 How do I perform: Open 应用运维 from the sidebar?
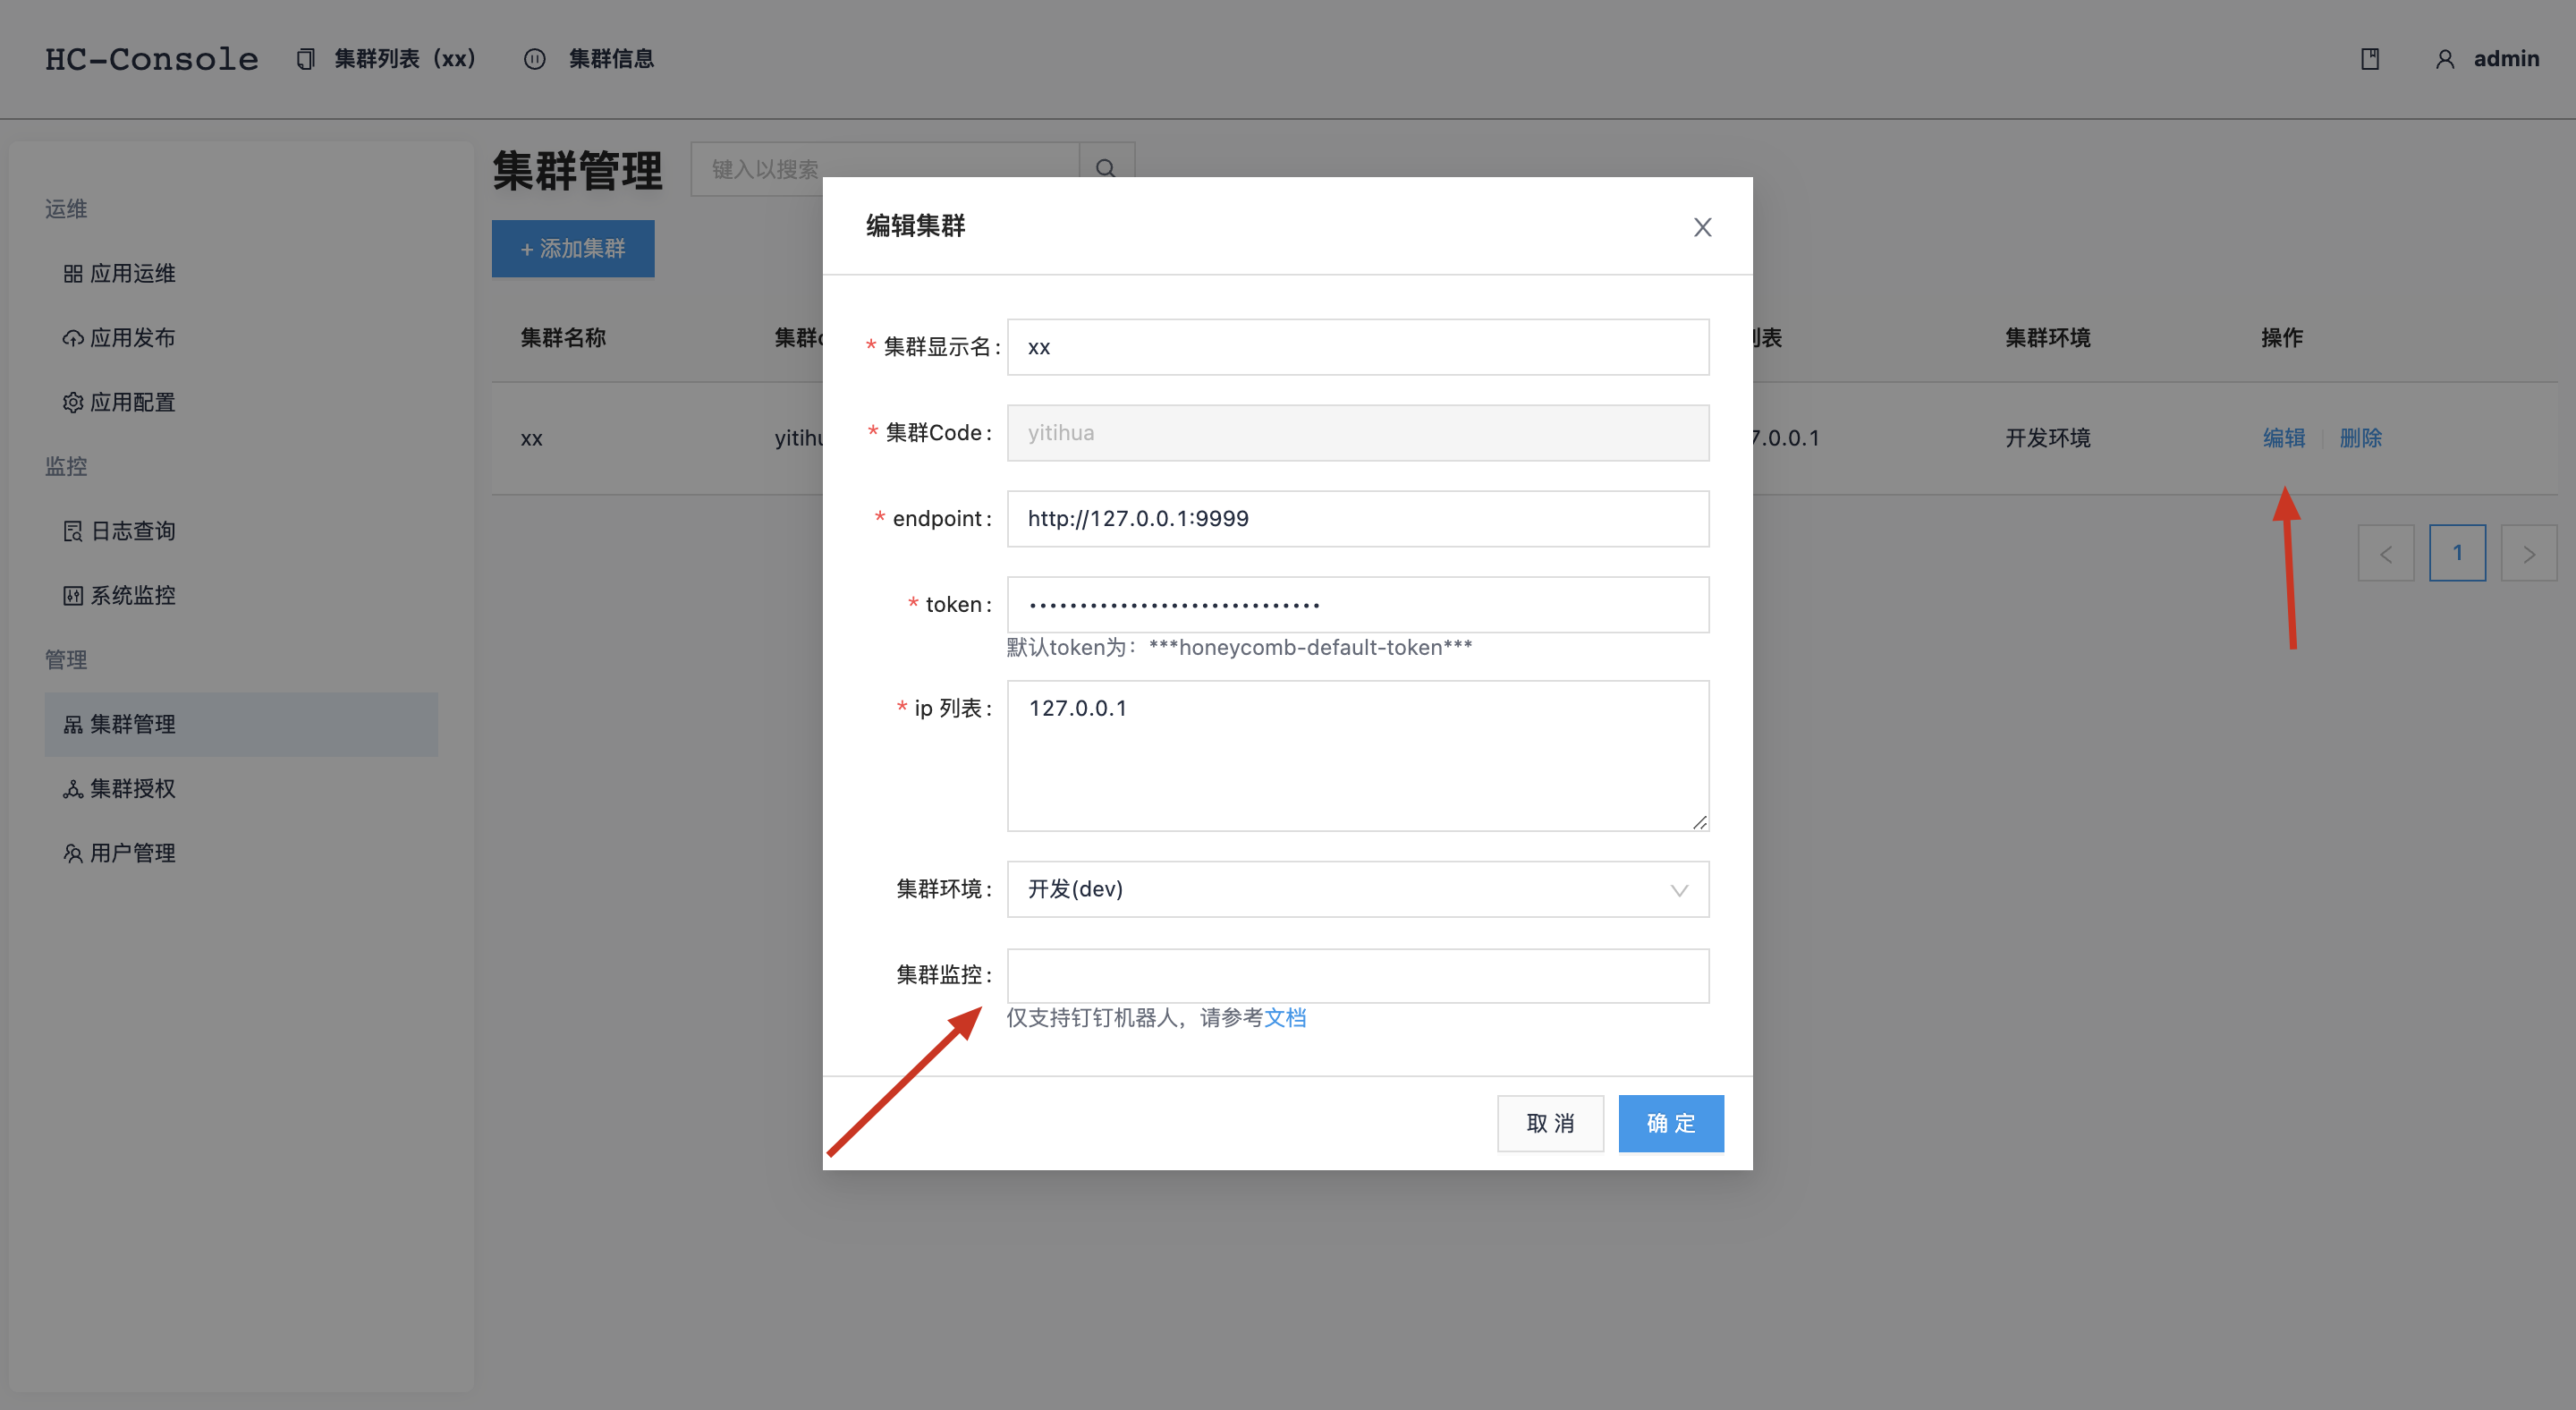(132, 273)
